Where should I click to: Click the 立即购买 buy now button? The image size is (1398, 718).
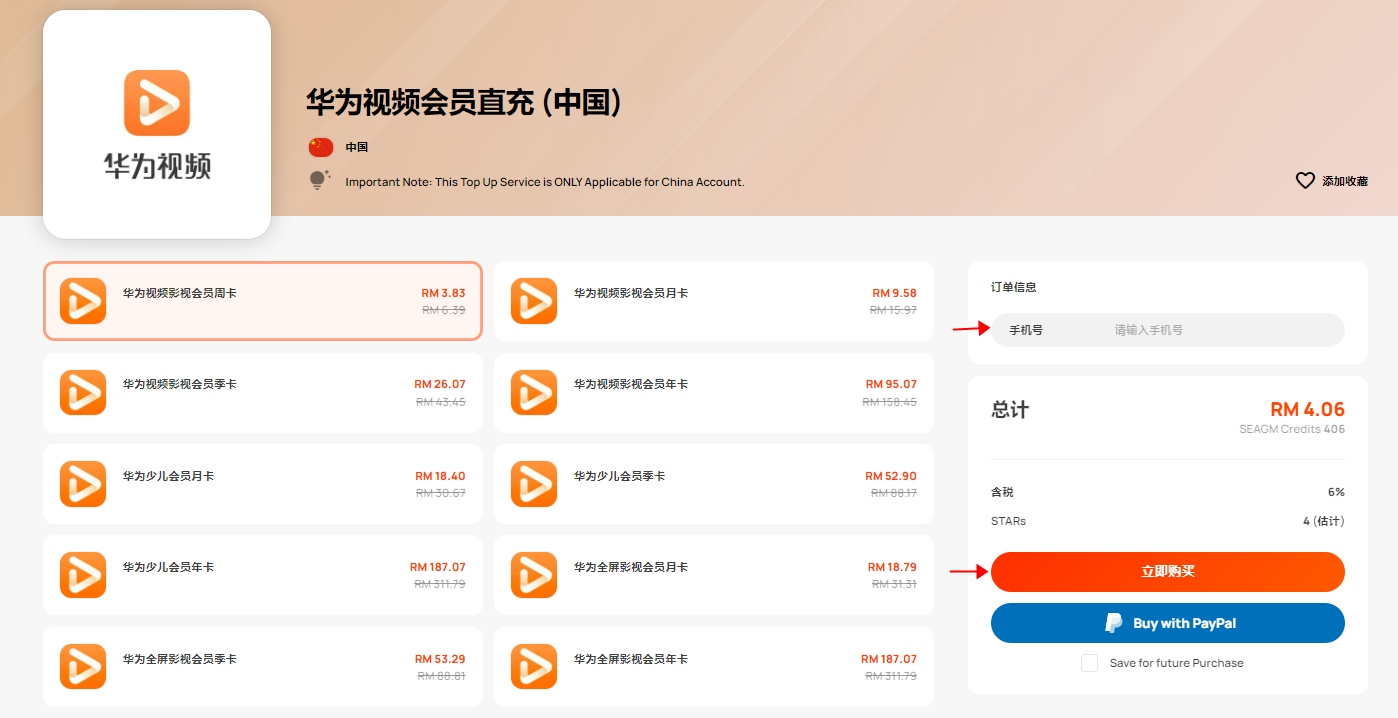[x=1168, y=572]
